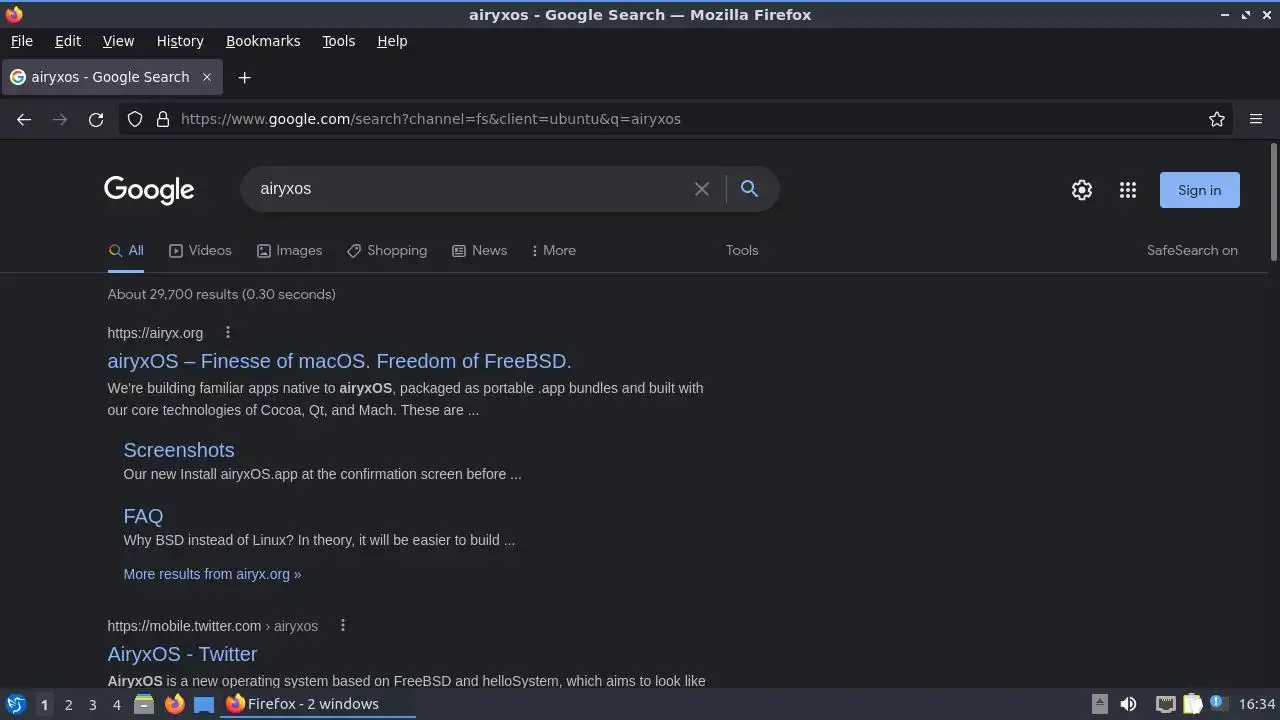Select the airyxos - Google Search tab
Viewport: 1280px width, 720px height.
[x=110, y=77]
